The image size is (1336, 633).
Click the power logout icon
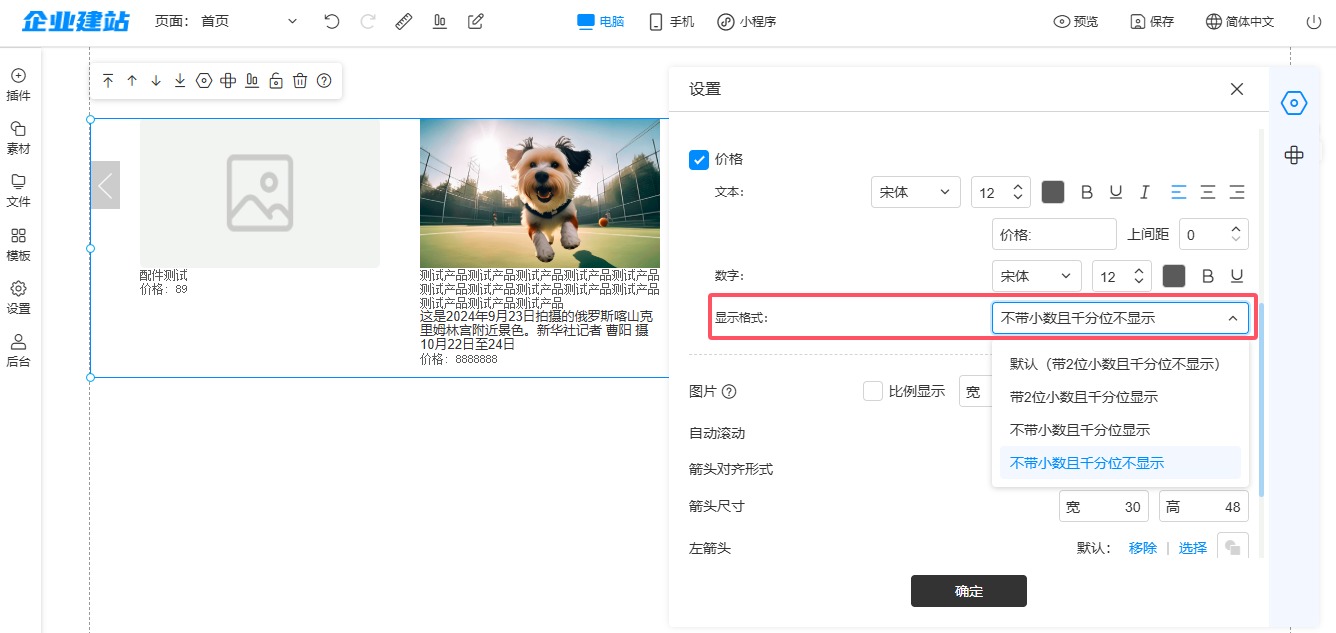1314,21
